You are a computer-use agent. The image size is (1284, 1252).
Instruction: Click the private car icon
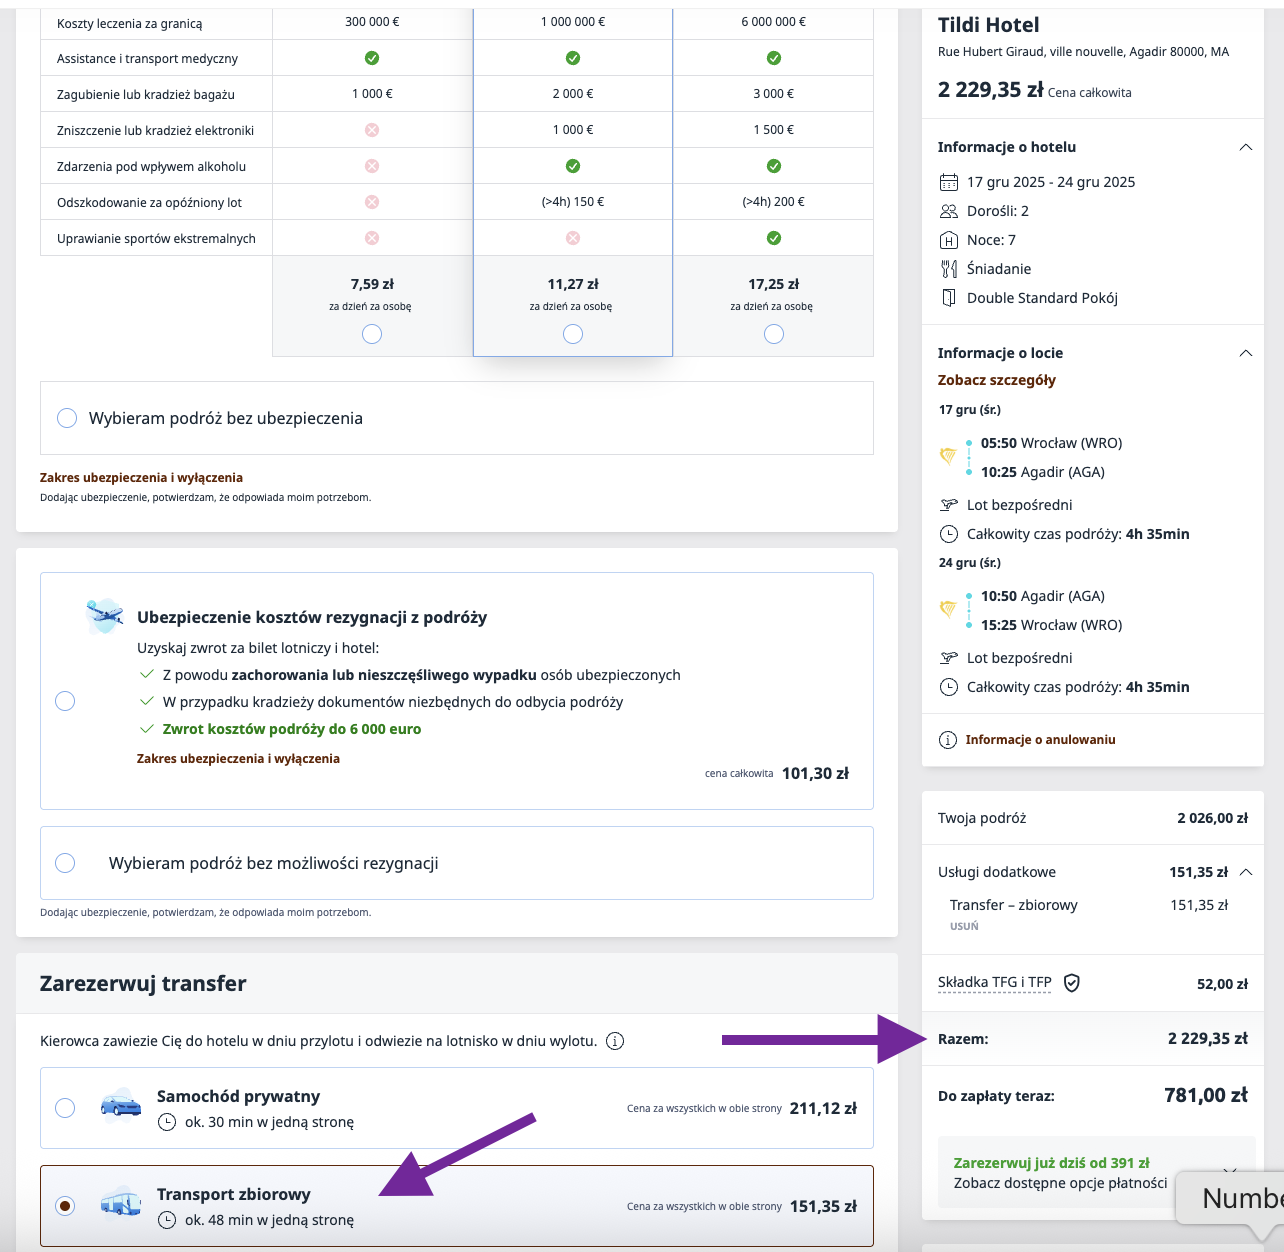tap(121, 1106)
